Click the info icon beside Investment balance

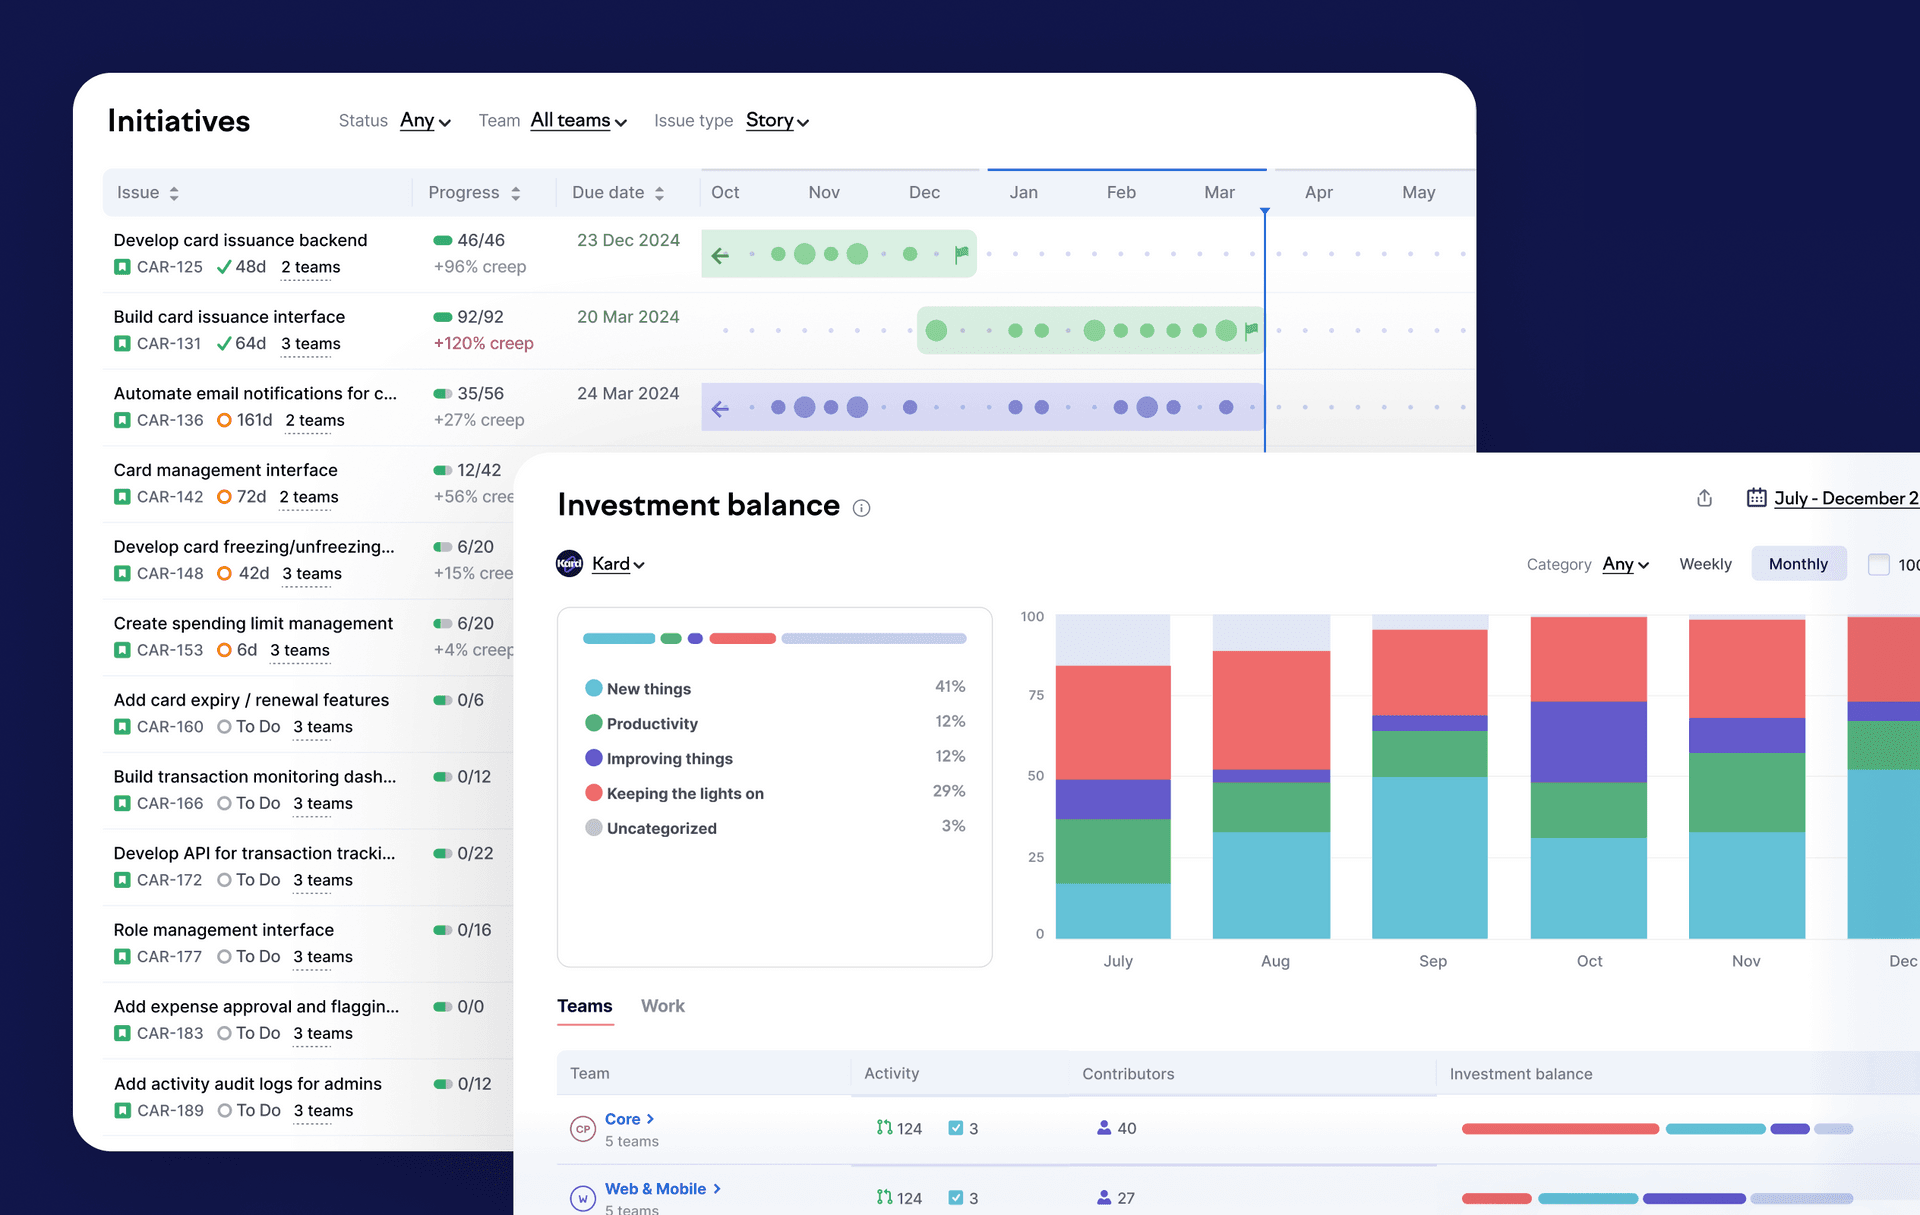click(x=861, y=508)
